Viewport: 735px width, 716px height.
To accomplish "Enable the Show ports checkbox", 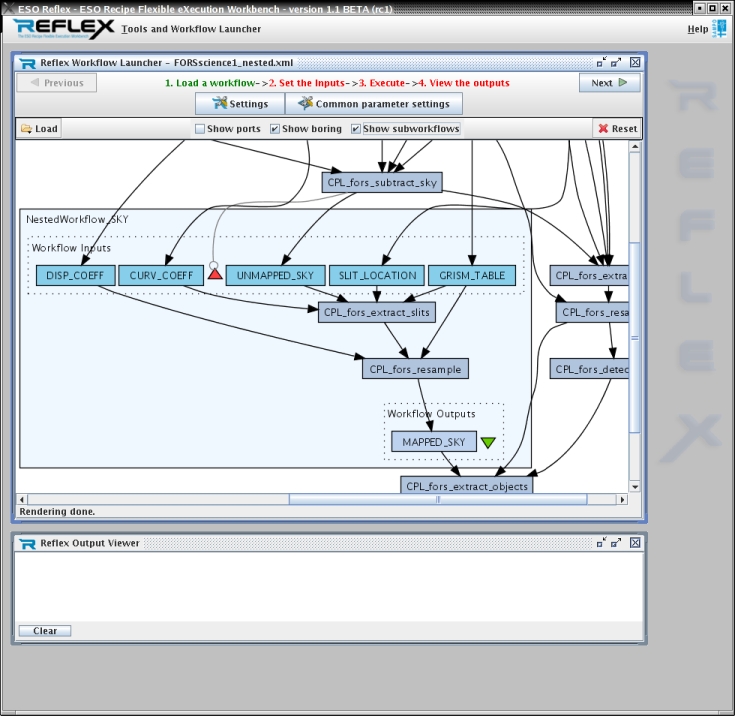I will 200,129.
